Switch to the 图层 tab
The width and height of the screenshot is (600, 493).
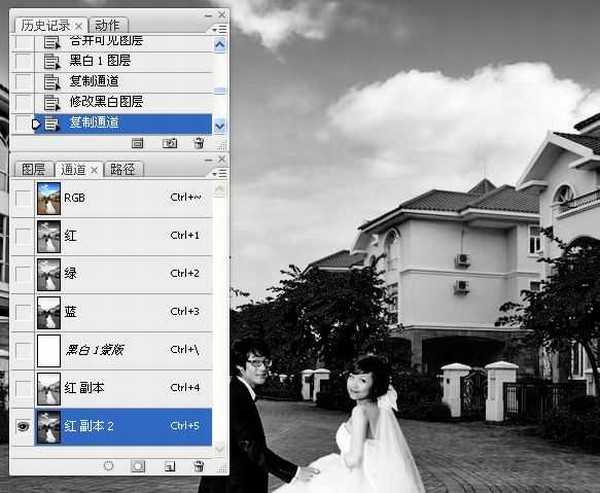(33, 170)
